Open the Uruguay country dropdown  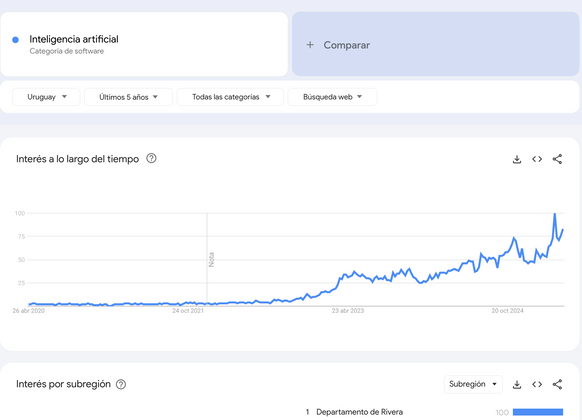click(46, 97)
